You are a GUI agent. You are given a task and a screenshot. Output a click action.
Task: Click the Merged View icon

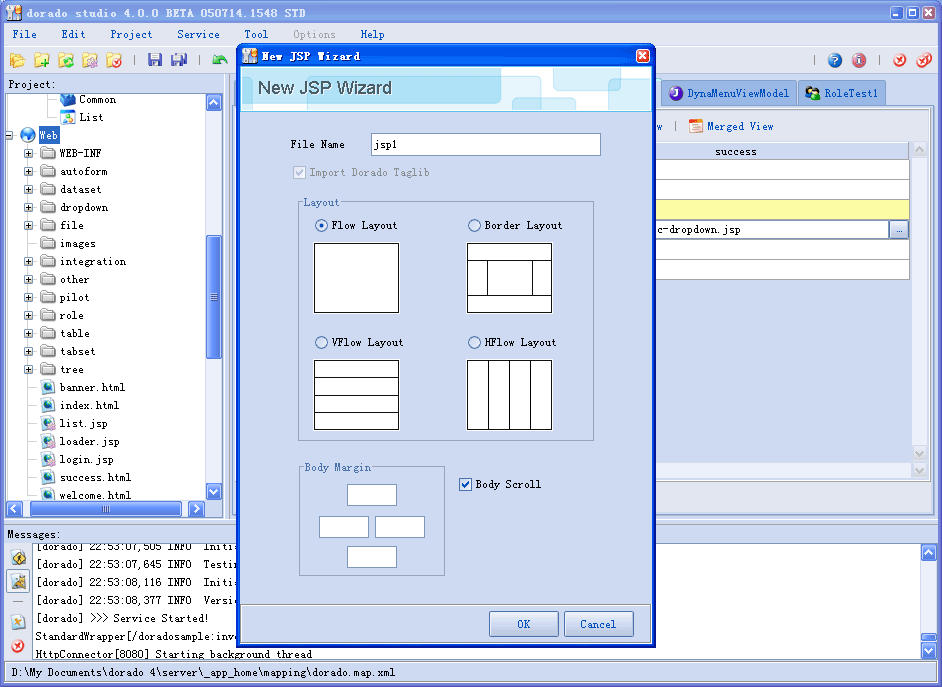[696, 126]
